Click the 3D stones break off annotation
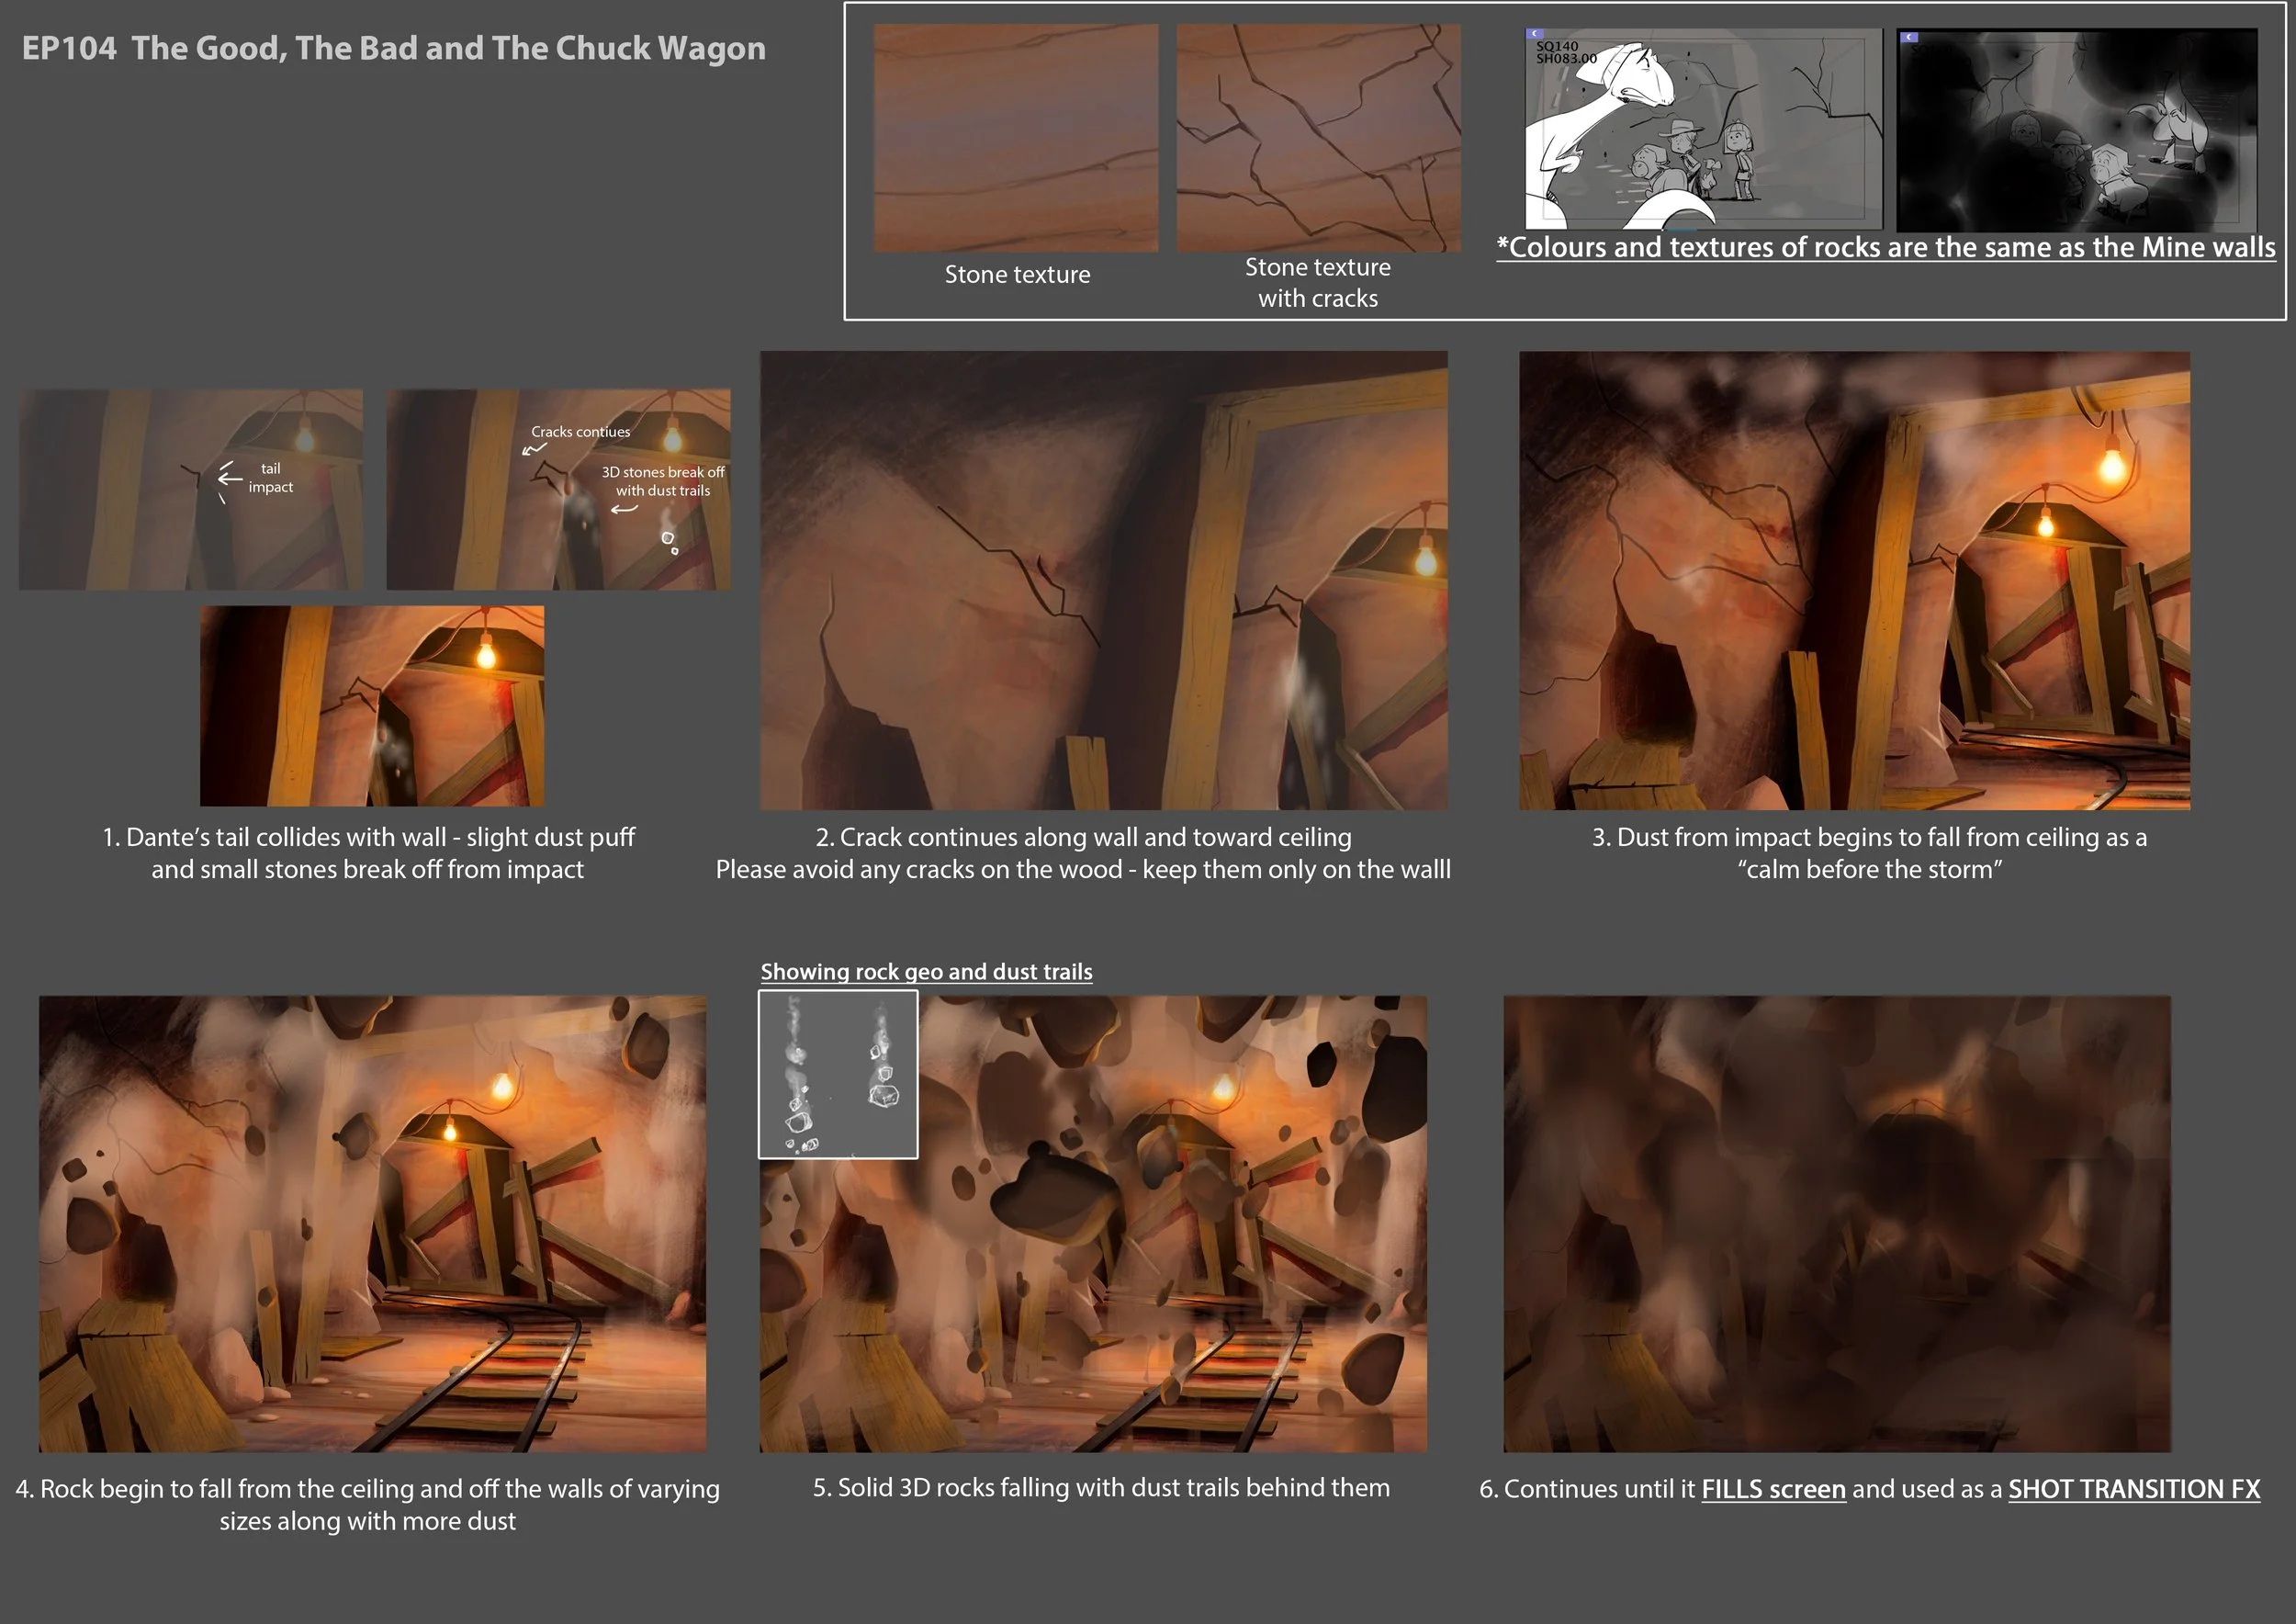 click(662, 481)
